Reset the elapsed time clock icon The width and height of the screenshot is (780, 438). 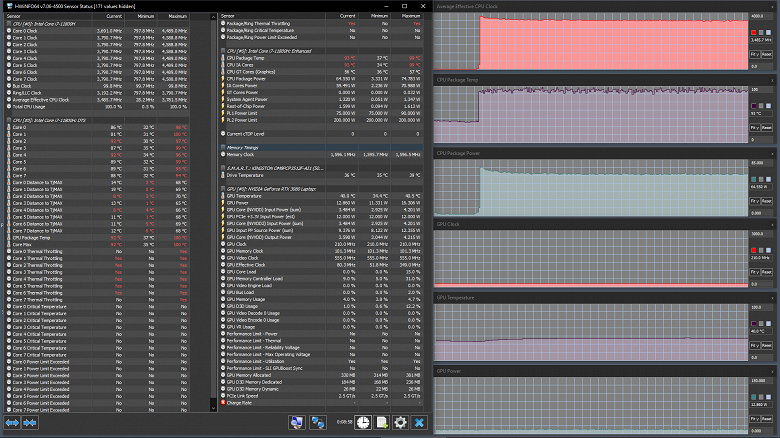[361, 423]
